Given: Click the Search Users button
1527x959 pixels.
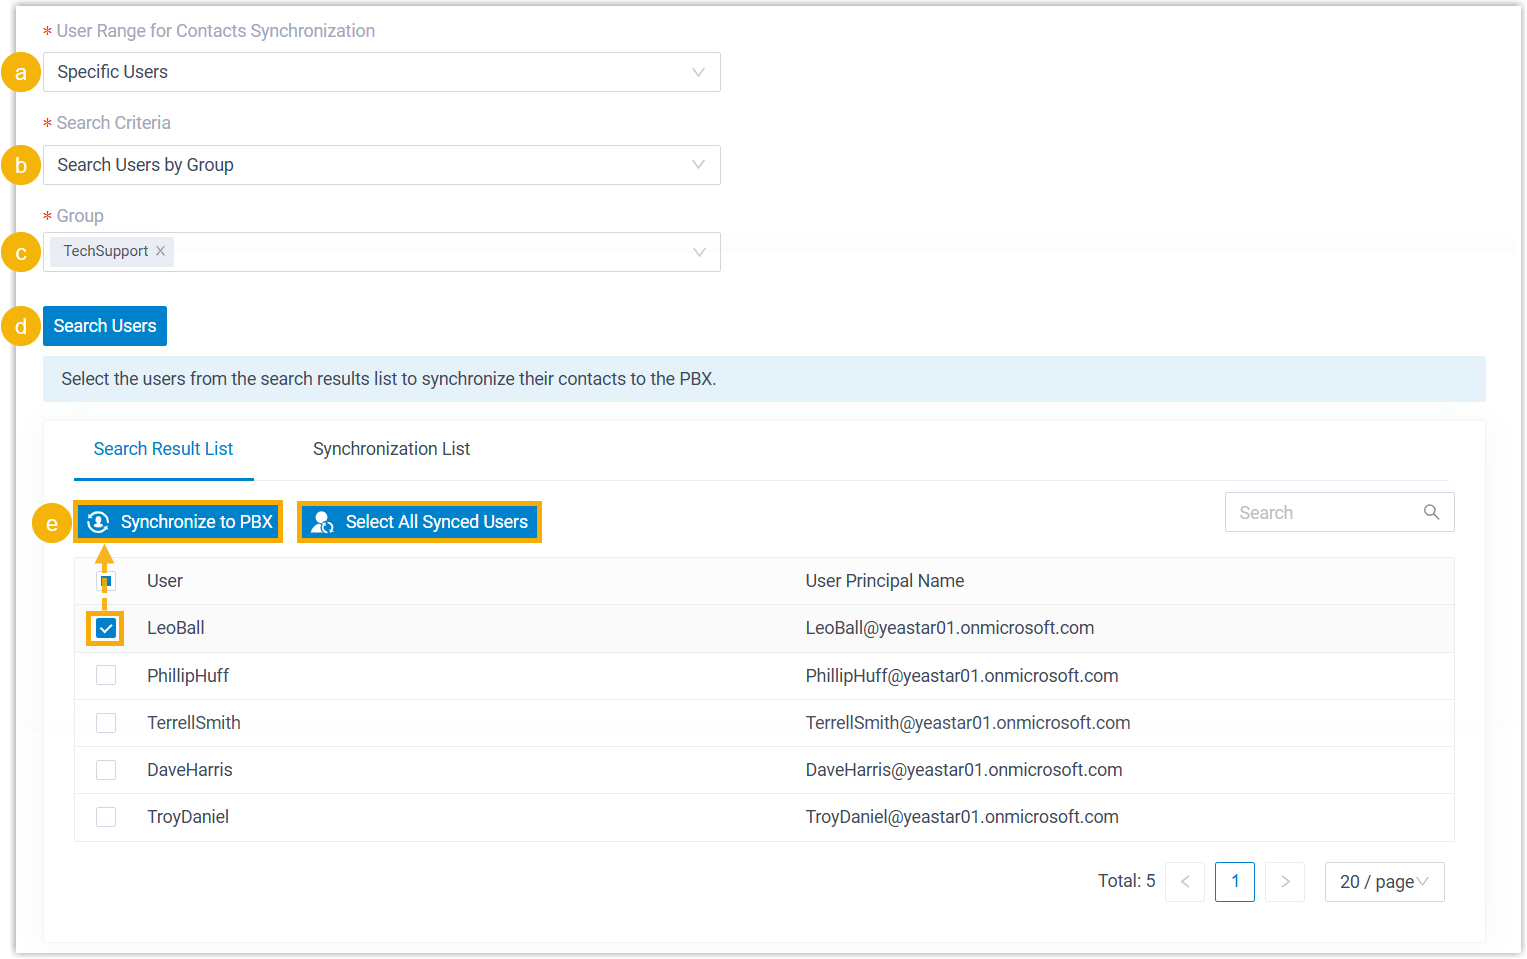Looking at the screenshot, I should (105, 326).
